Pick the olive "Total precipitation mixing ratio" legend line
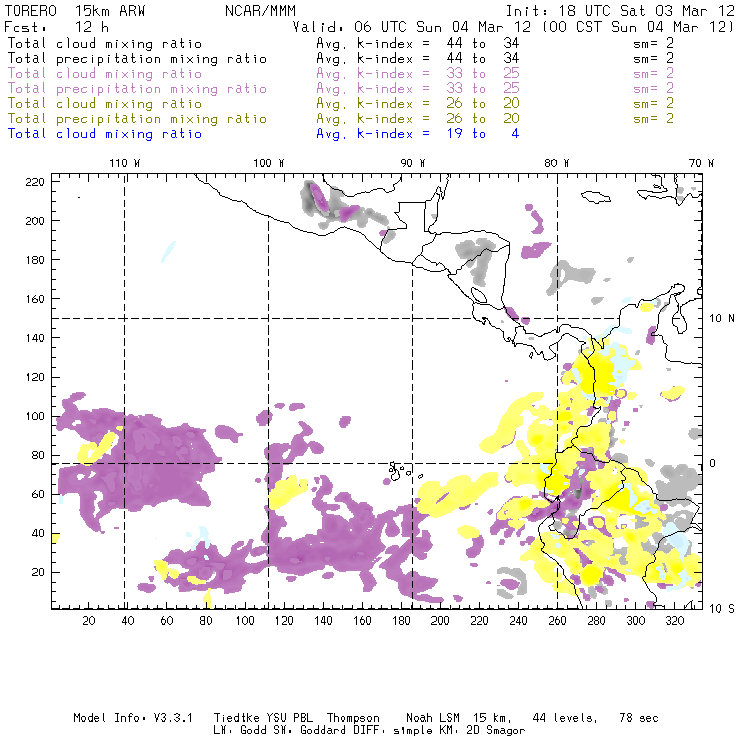The width and height of the screenshot is (740, 740). click(137, 118)
